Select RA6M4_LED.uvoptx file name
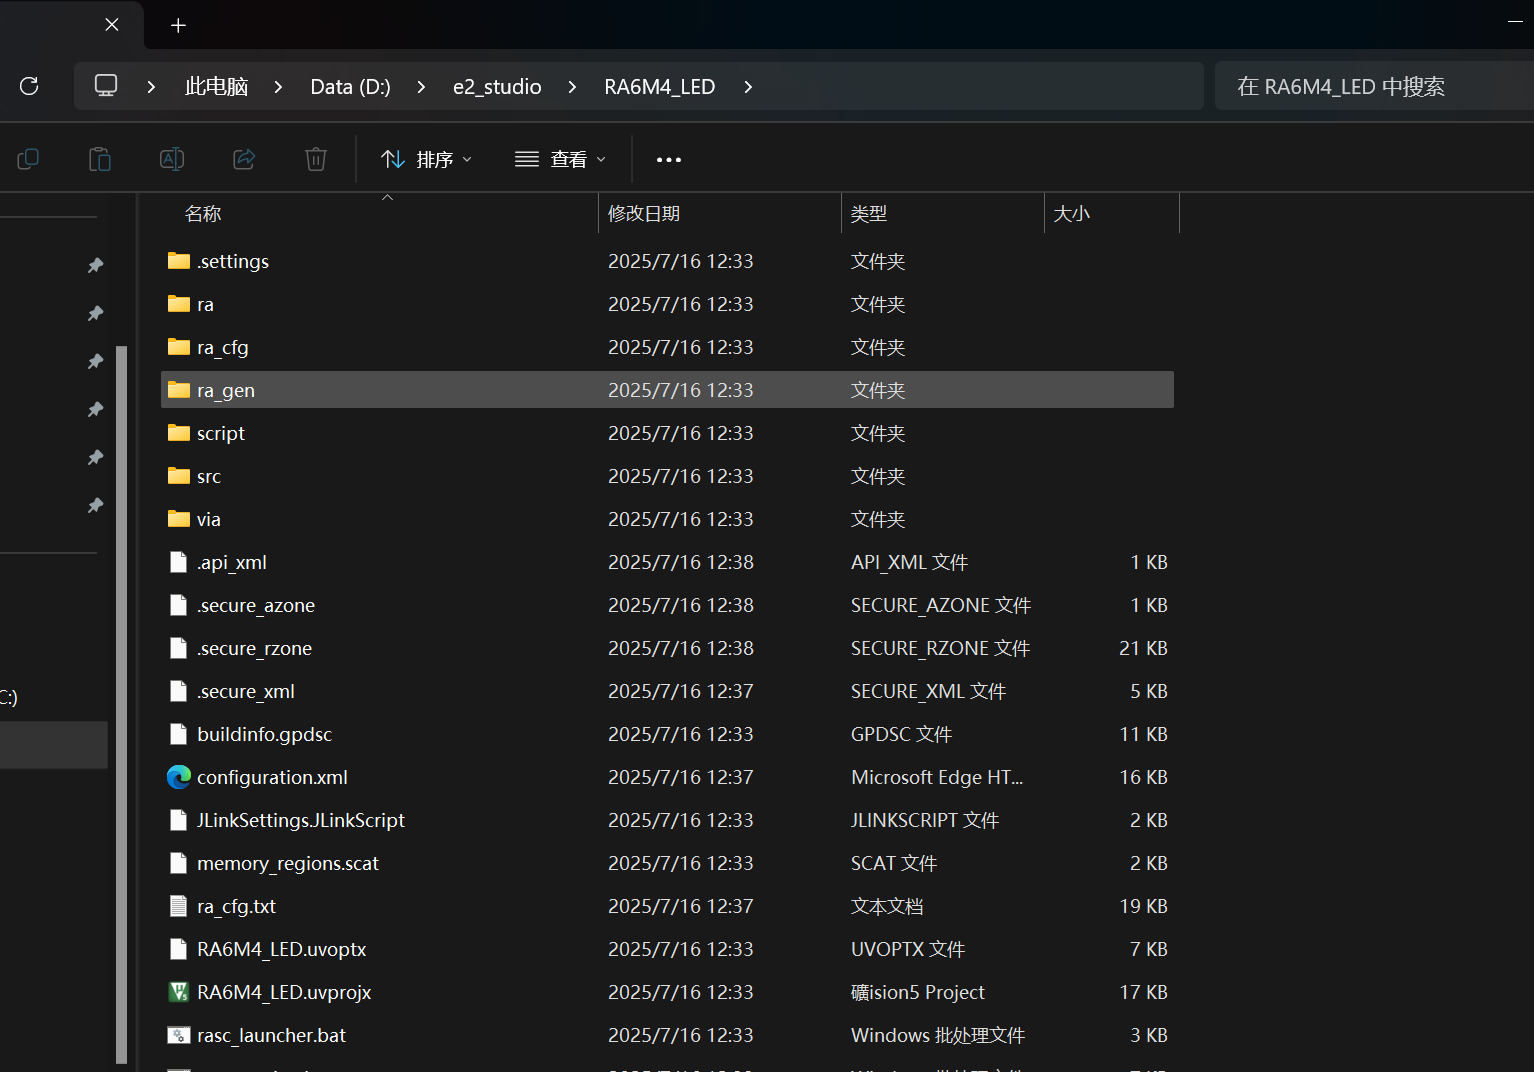Screen dimensions: 1534x1072 pos(282,950)
